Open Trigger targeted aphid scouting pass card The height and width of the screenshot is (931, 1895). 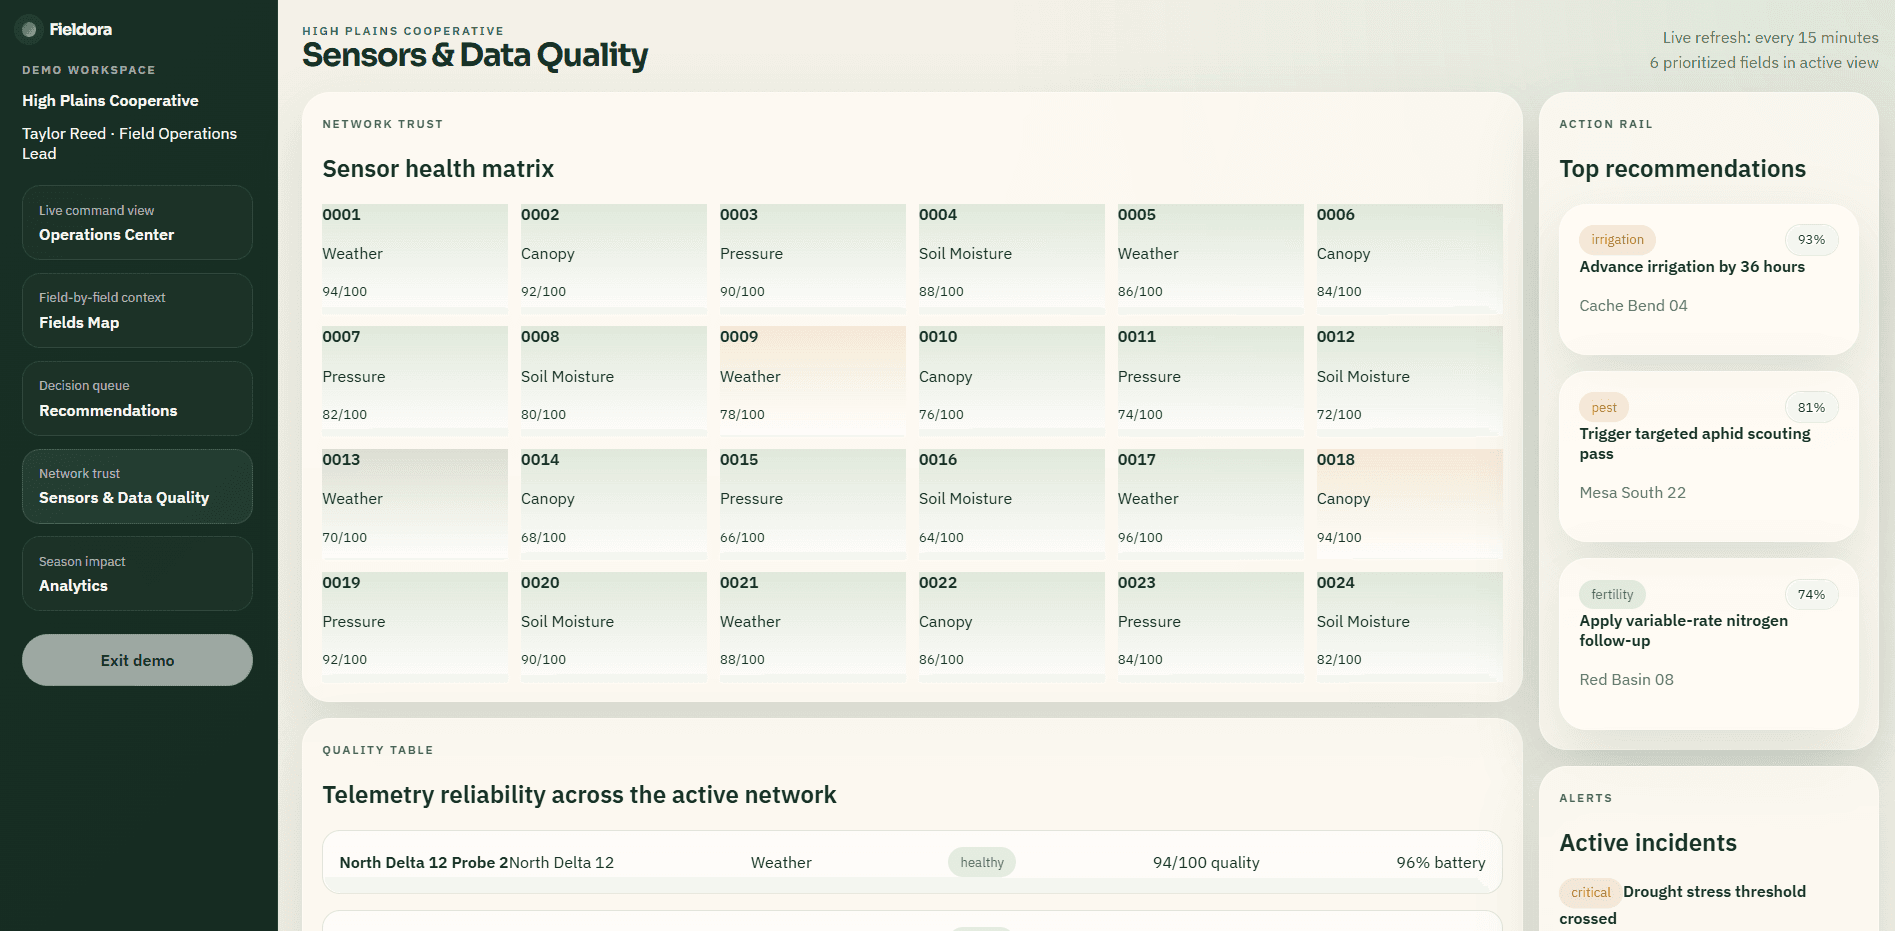1709,457
